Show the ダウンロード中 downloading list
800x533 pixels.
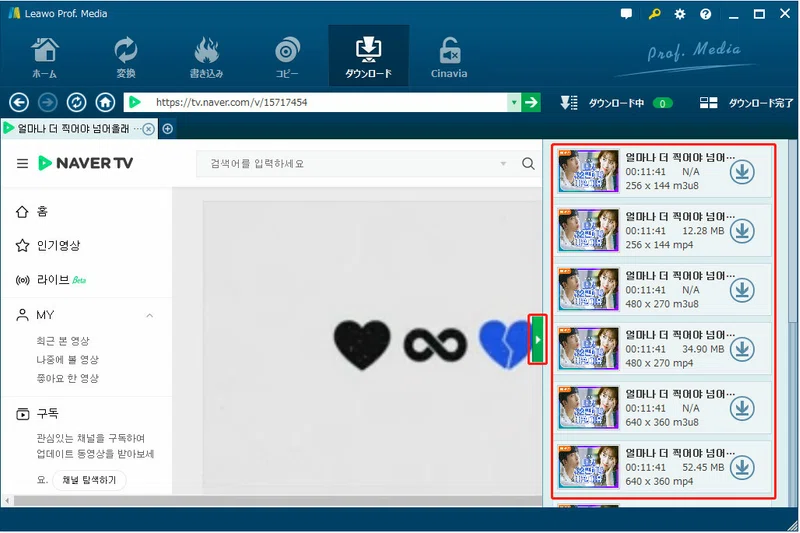click(x=616, y=103)
